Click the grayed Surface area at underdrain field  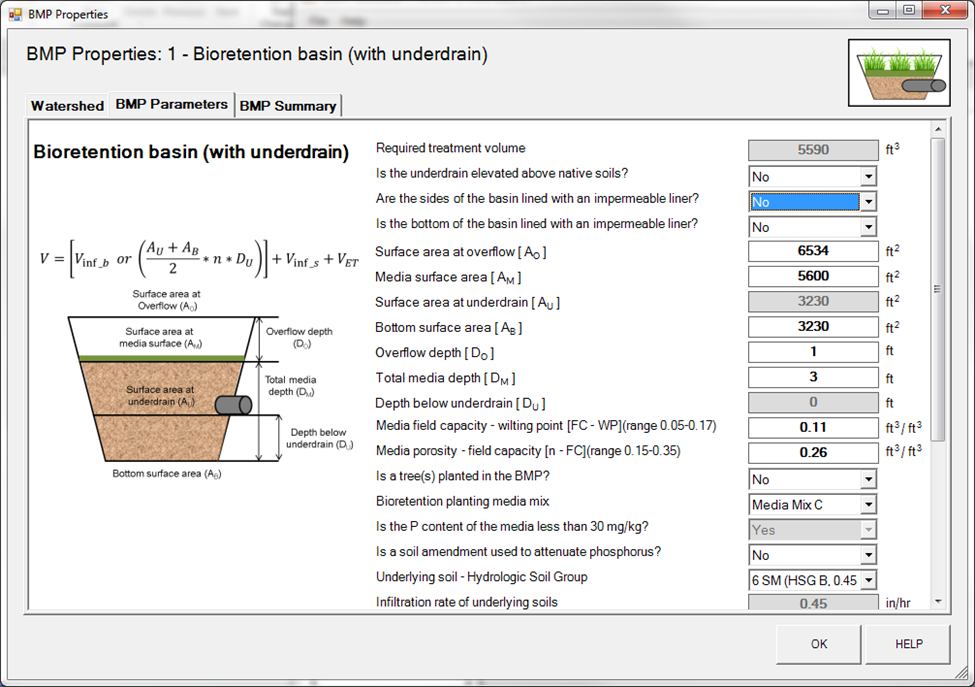(x=813, y=301)
